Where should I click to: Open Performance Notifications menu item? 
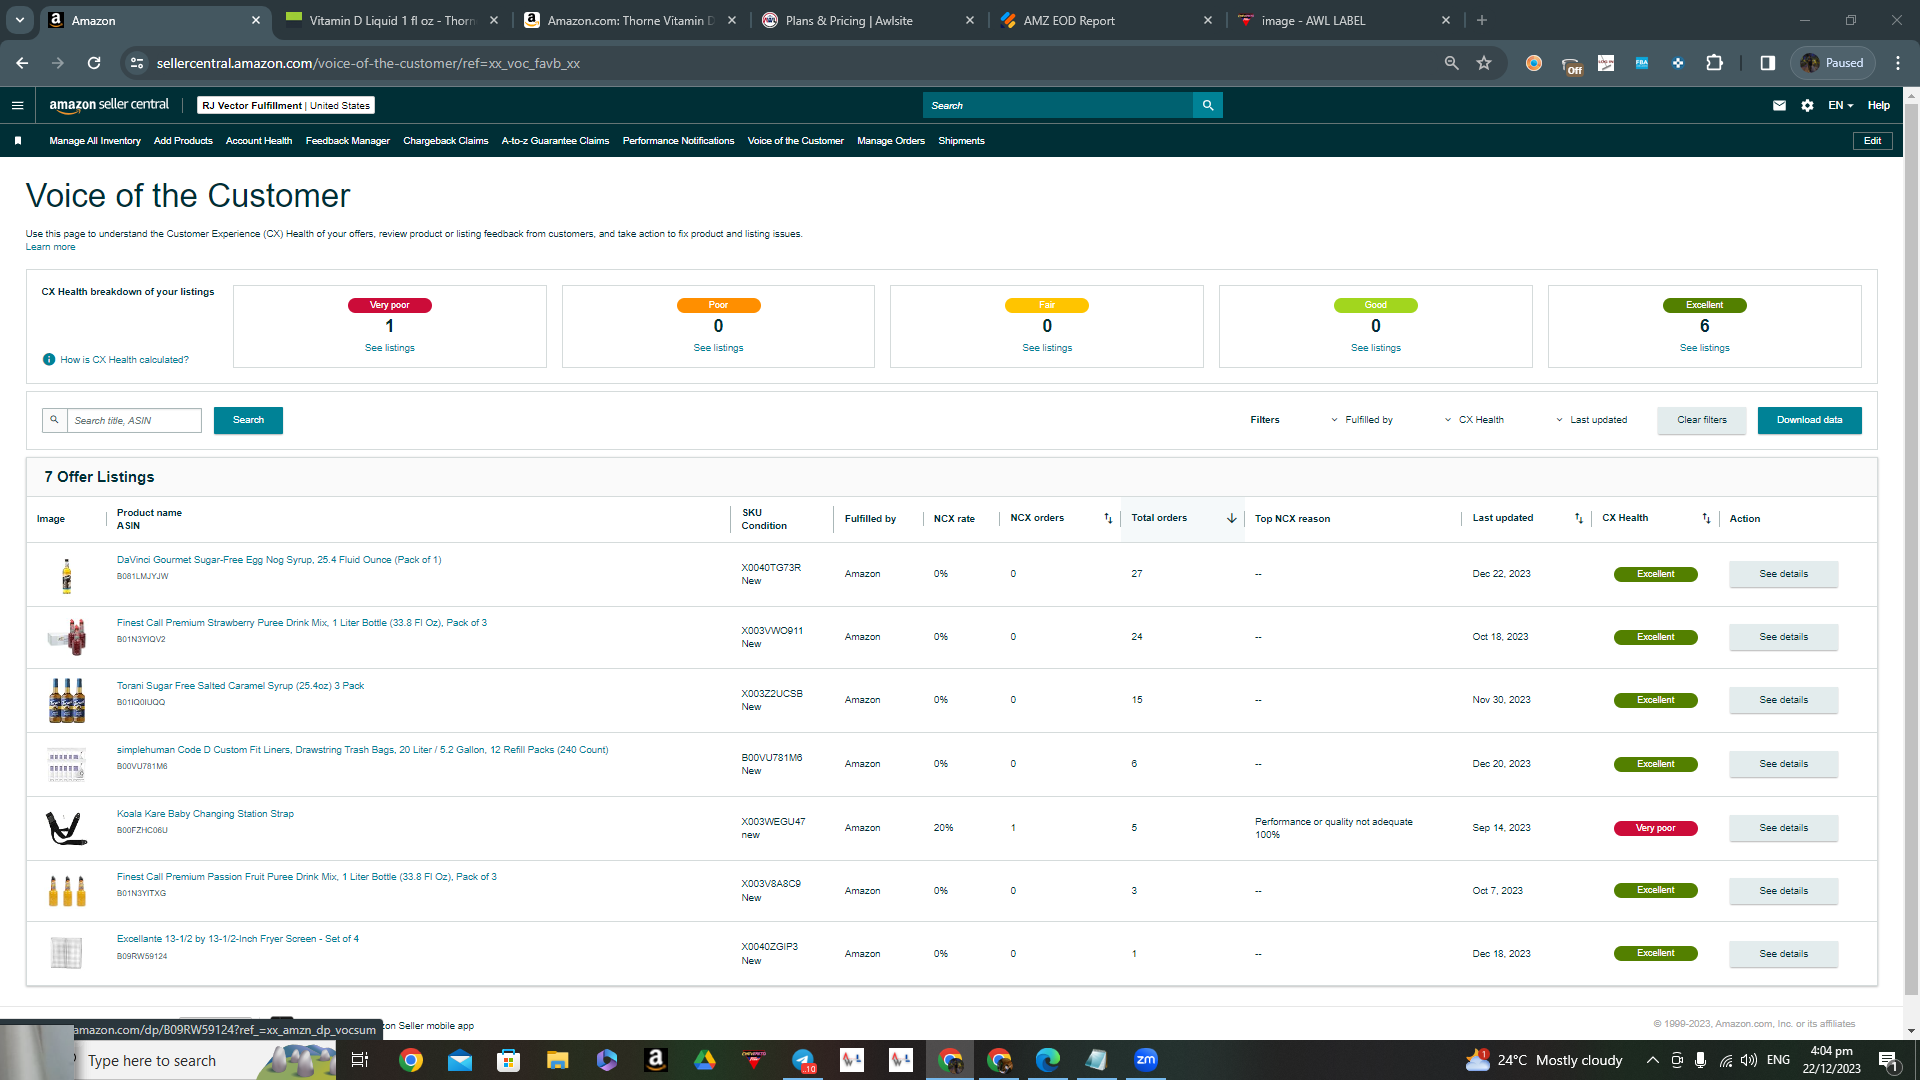(678, 141)
